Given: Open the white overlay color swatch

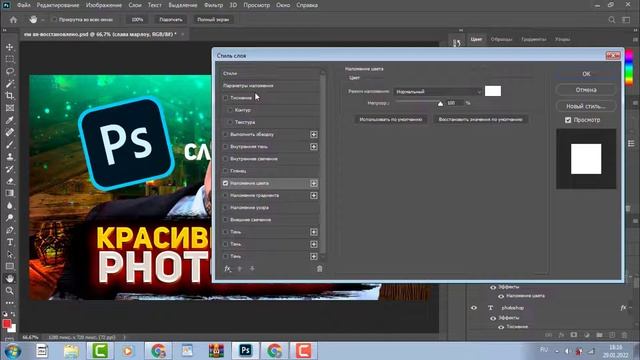Looking at the screenshot, I should [x=493, y=91].
